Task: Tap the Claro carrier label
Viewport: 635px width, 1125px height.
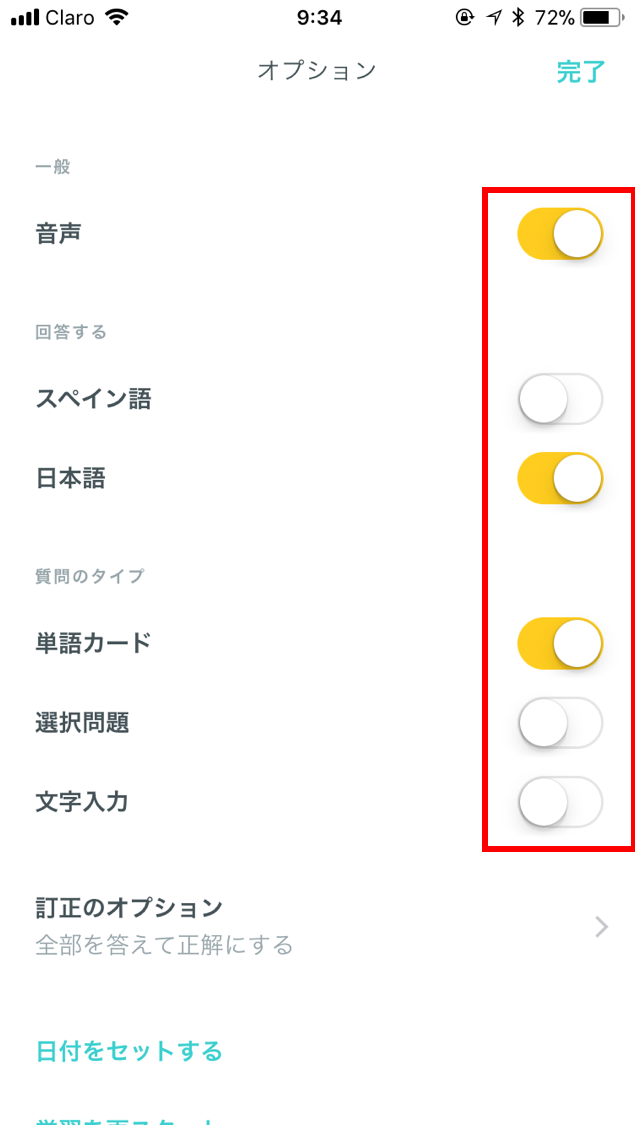Action: (70, 19)
